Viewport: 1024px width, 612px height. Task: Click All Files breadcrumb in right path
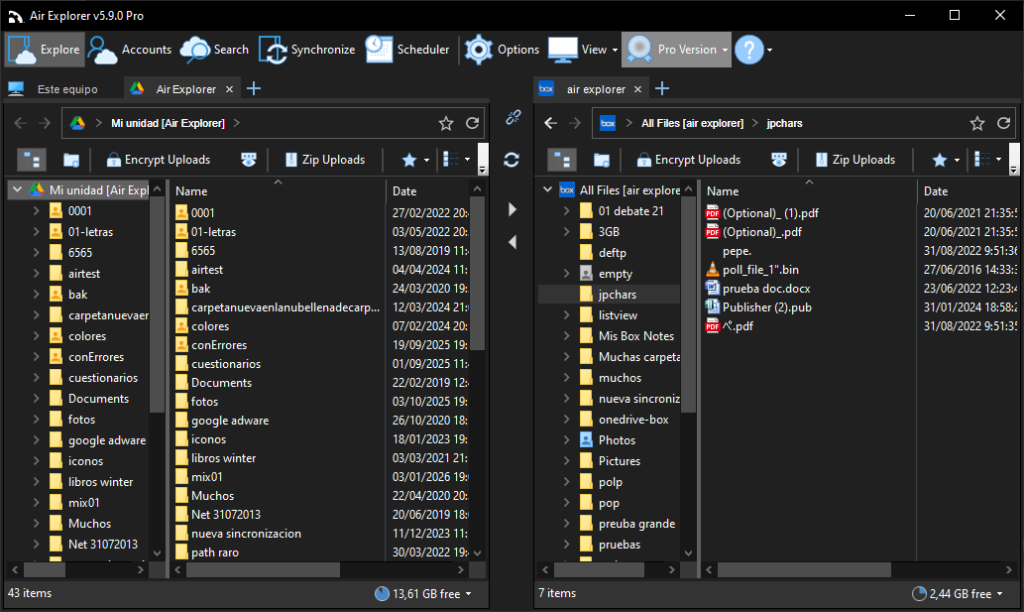click(x=692, y=123)
